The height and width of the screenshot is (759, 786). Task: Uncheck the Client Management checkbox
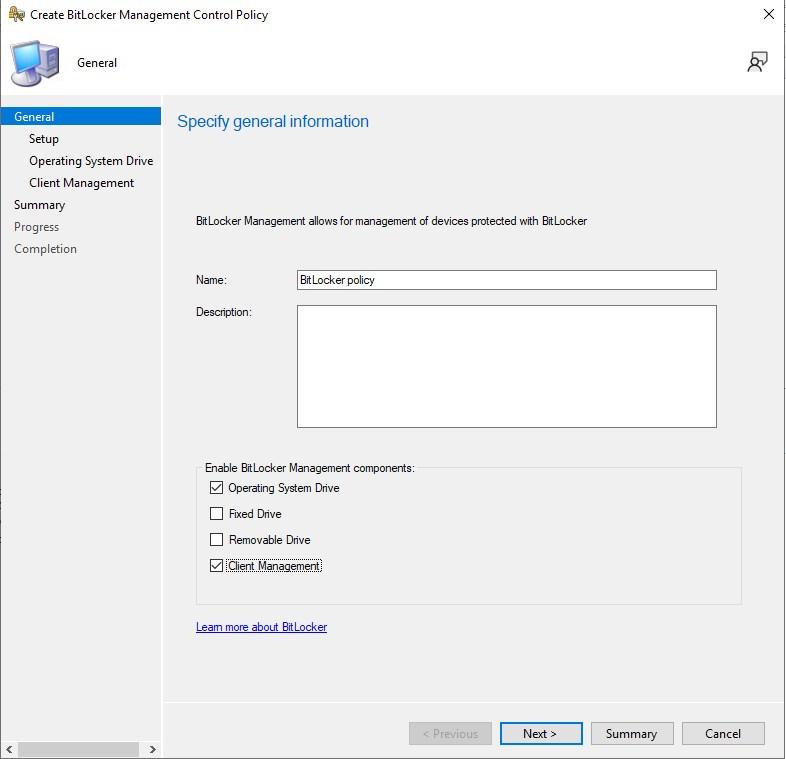[216, 566]
